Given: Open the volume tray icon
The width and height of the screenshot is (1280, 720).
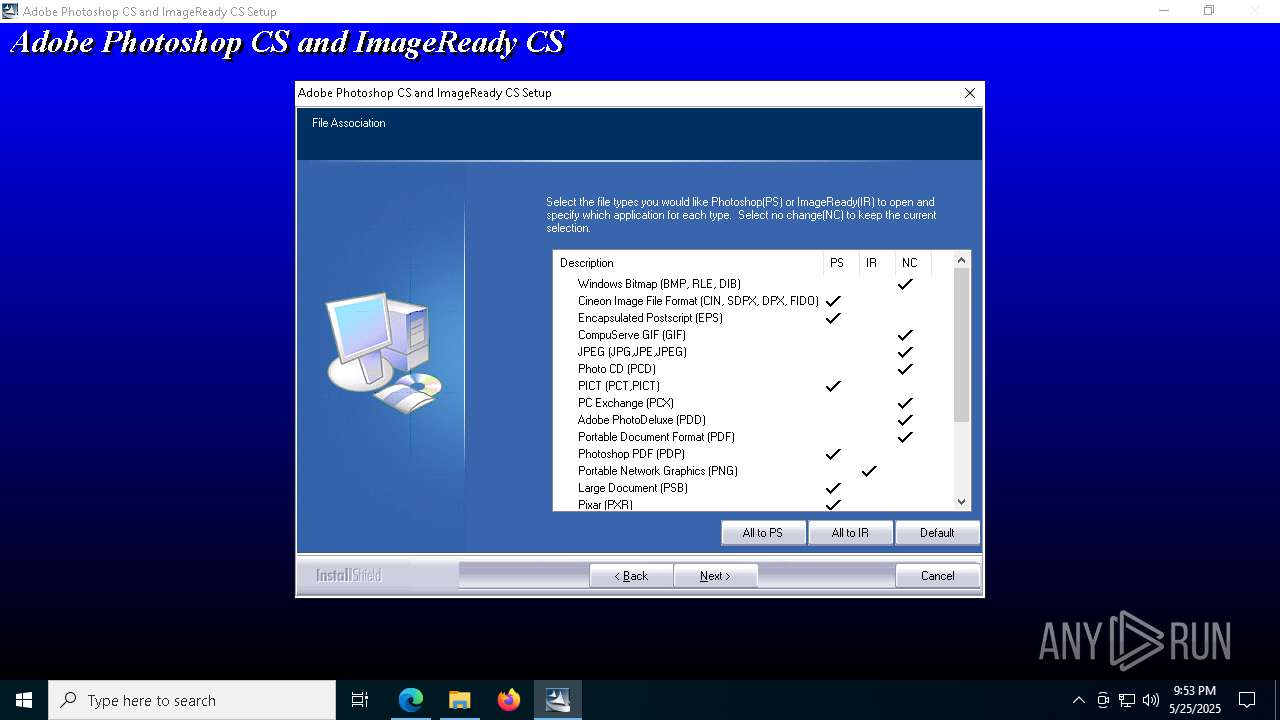Looking at the screenshot, I should tap(1151, 700).
